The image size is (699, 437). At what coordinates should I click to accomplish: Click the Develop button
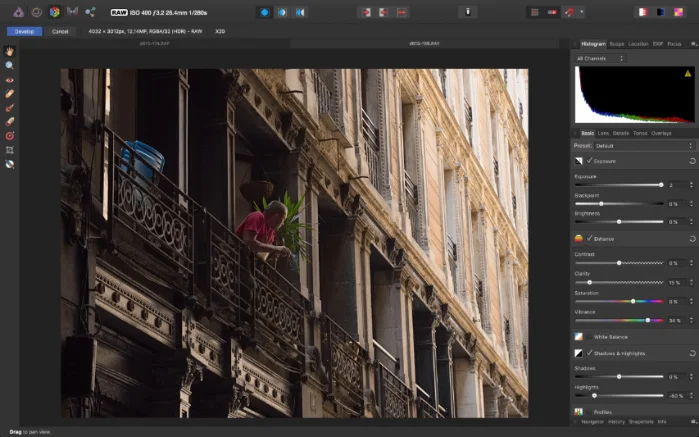click(x=24, y=31)
